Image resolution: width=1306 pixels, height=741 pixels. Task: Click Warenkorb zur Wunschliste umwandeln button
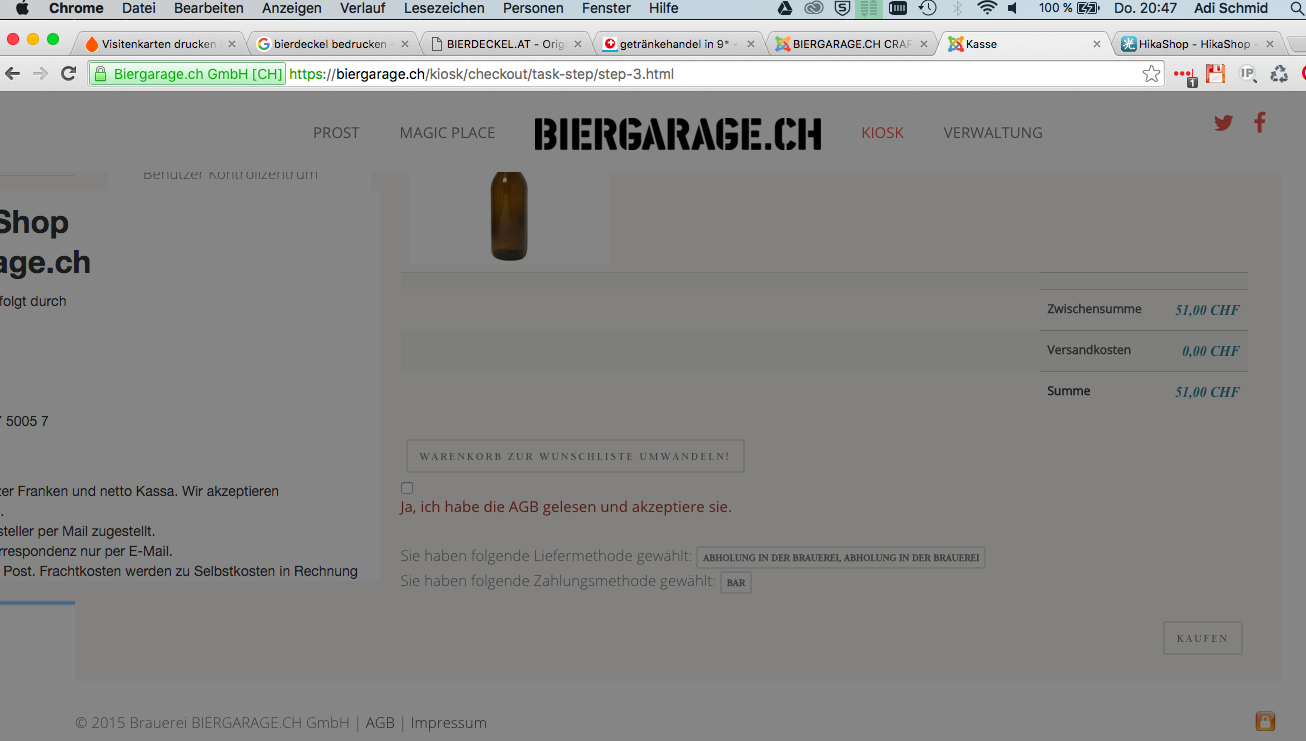point(575,456)
